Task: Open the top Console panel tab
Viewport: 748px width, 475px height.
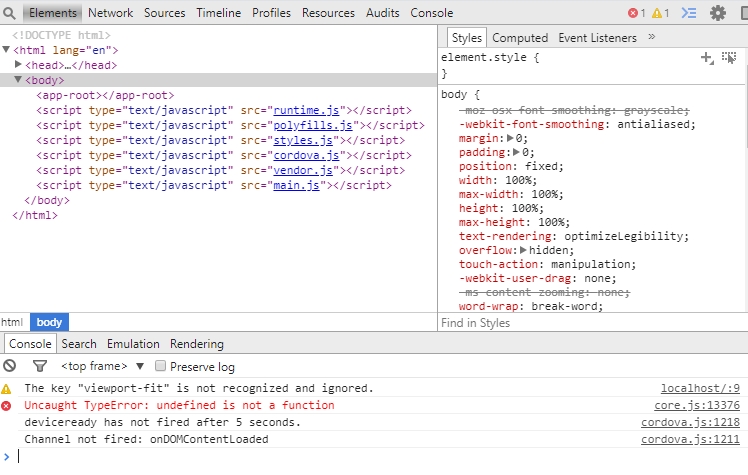Action: tap(432, 13)
